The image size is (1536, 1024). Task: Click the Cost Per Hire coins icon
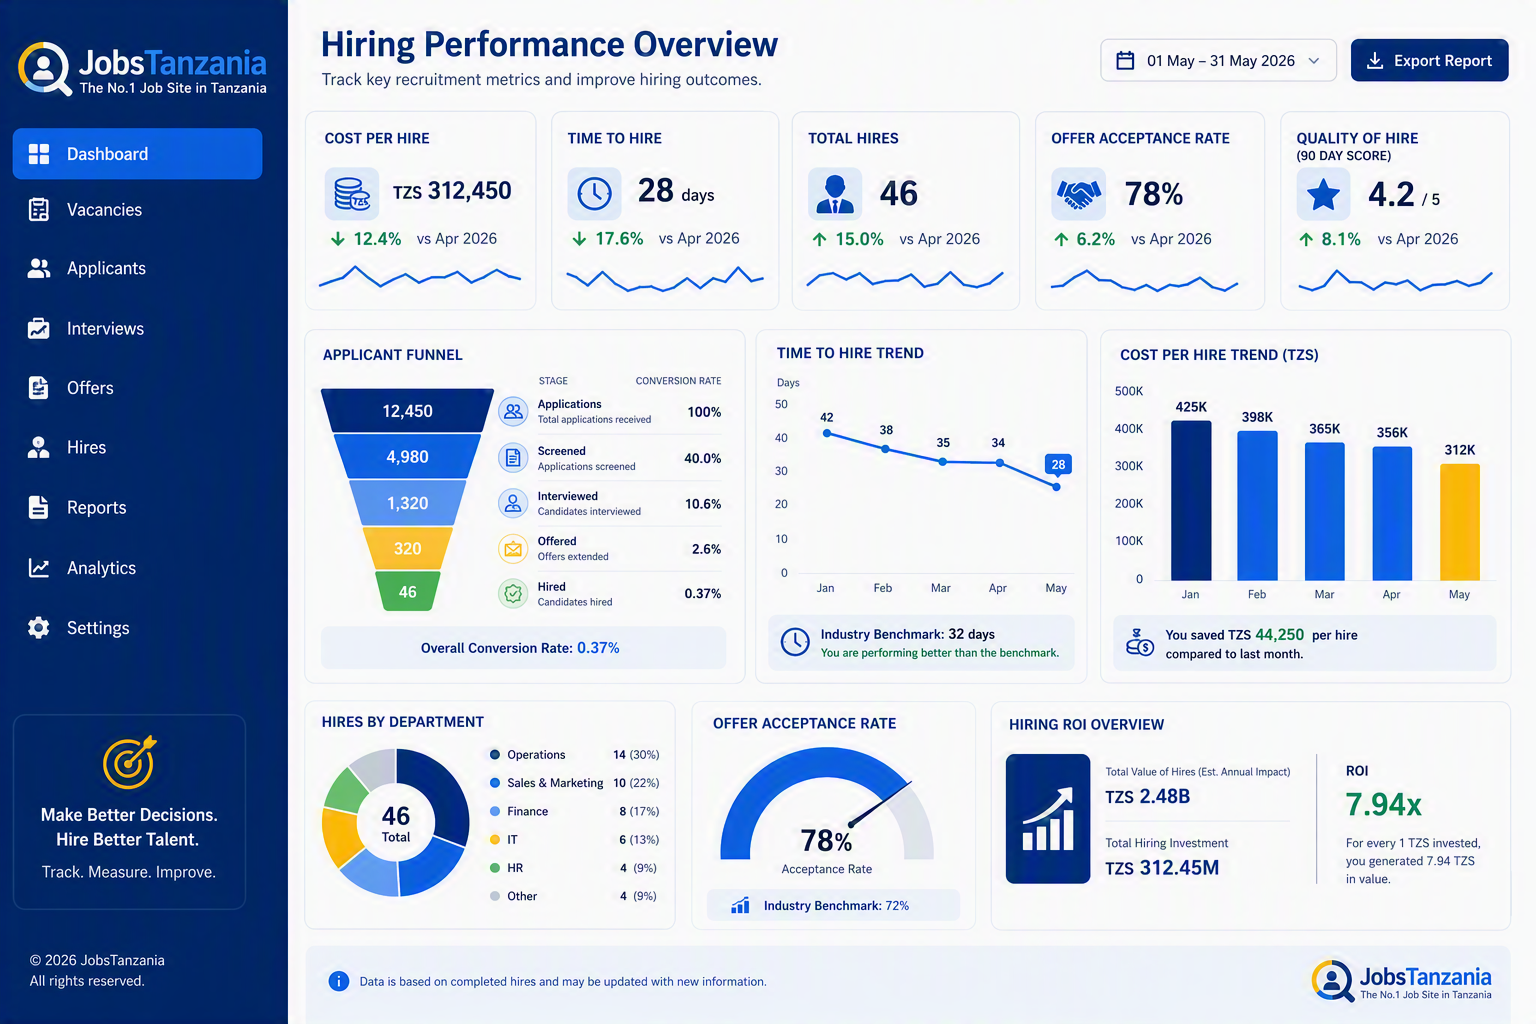coord(352,193)
